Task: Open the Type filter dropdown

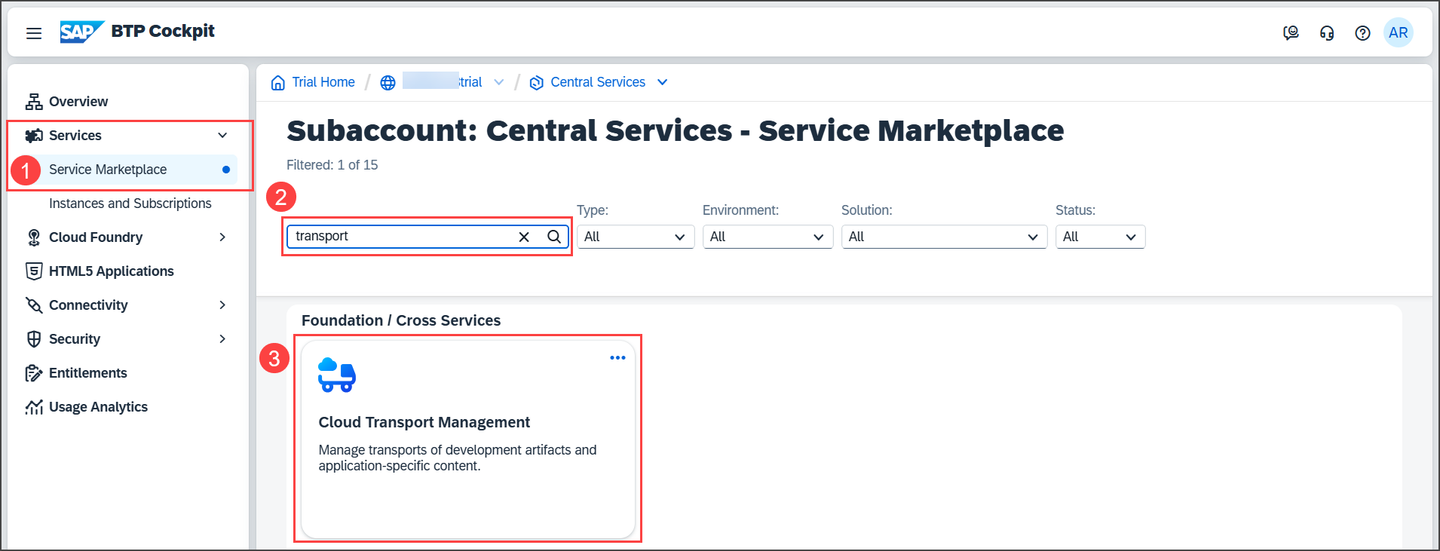Action: click(x=636, y=237)
